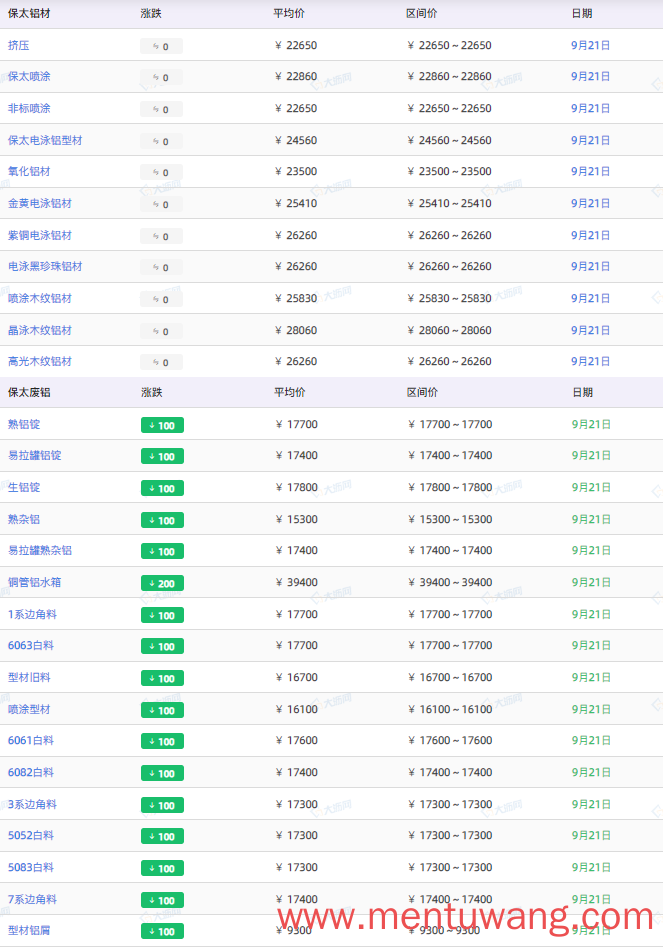Open the 易拉罐熟杂铝 link

[40, 550]
